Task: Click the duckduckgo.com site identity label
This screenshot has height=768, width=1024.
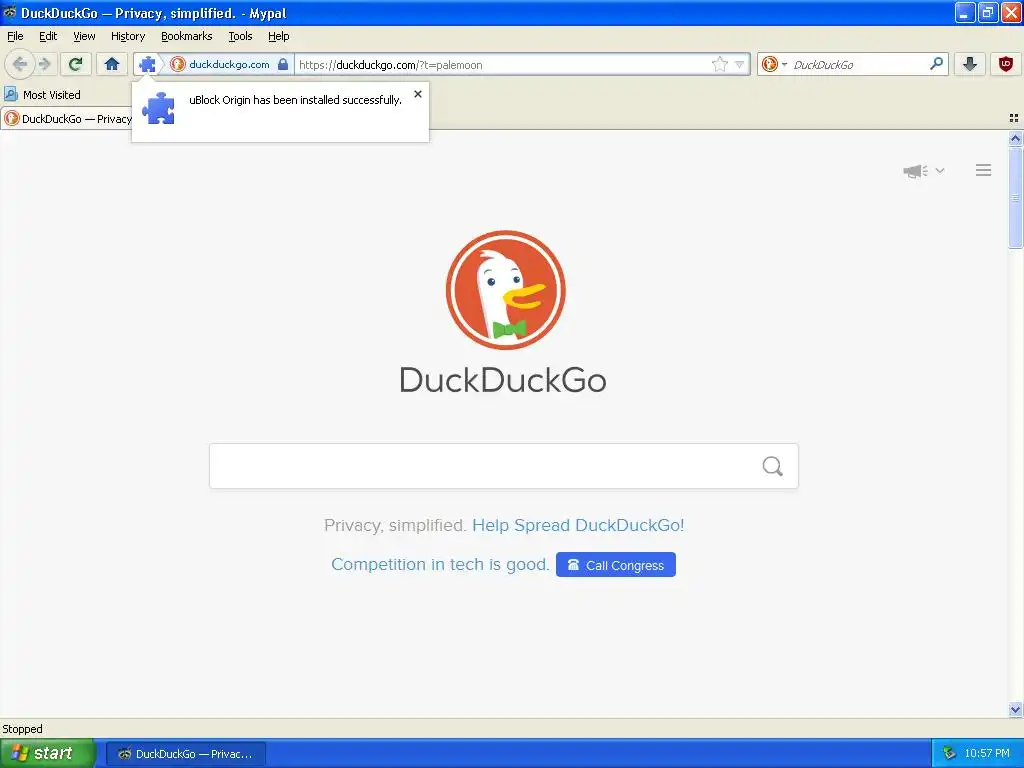Action: tap(229, 65)
